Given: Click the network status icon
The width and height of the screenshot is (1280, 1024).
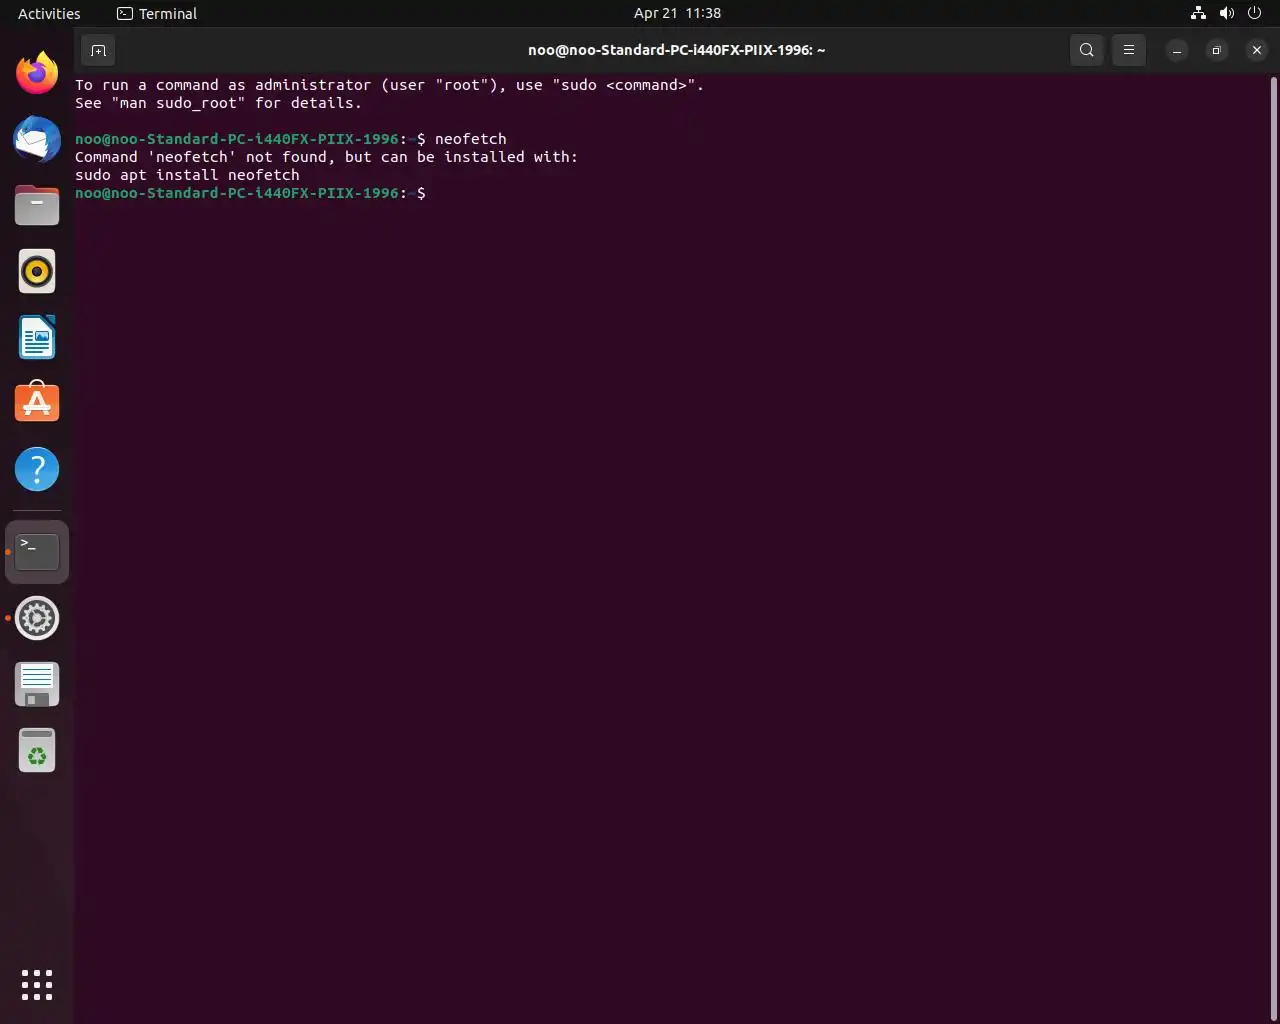Looking at the screenshot, I should (x=1198, y=14).
